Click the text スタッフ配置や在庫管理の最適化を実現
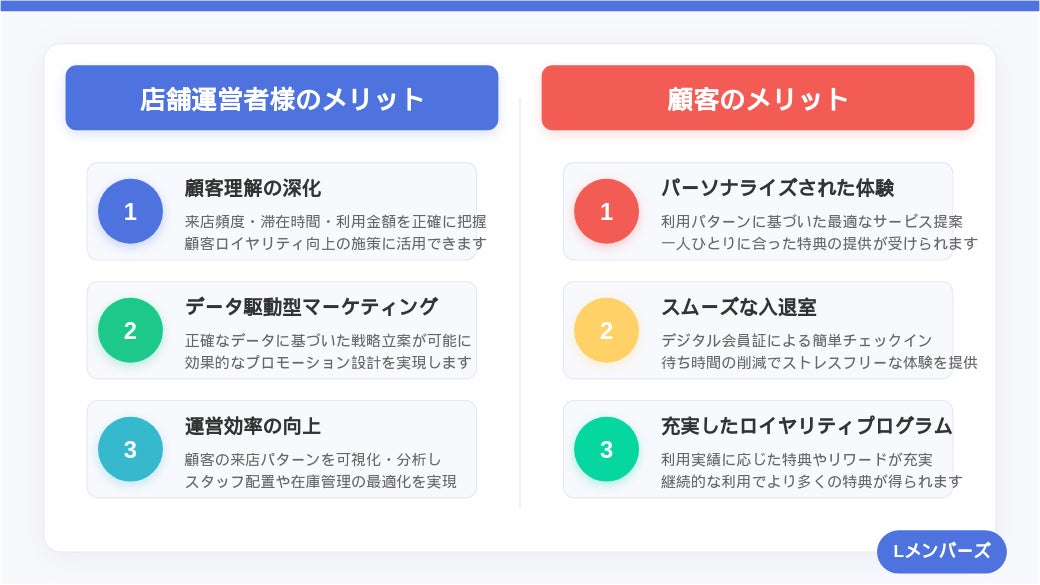 [x=321, y=481]
